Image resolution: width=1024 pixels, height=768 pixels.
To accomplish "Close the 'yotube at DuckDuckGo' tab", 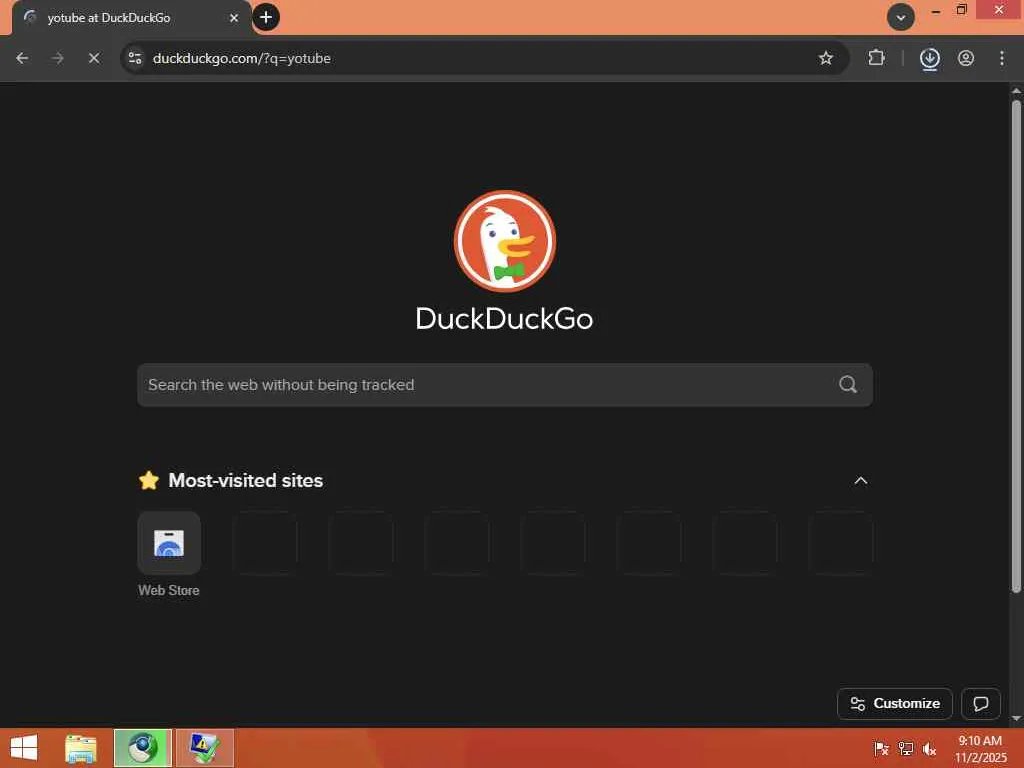I will [234, 18].
